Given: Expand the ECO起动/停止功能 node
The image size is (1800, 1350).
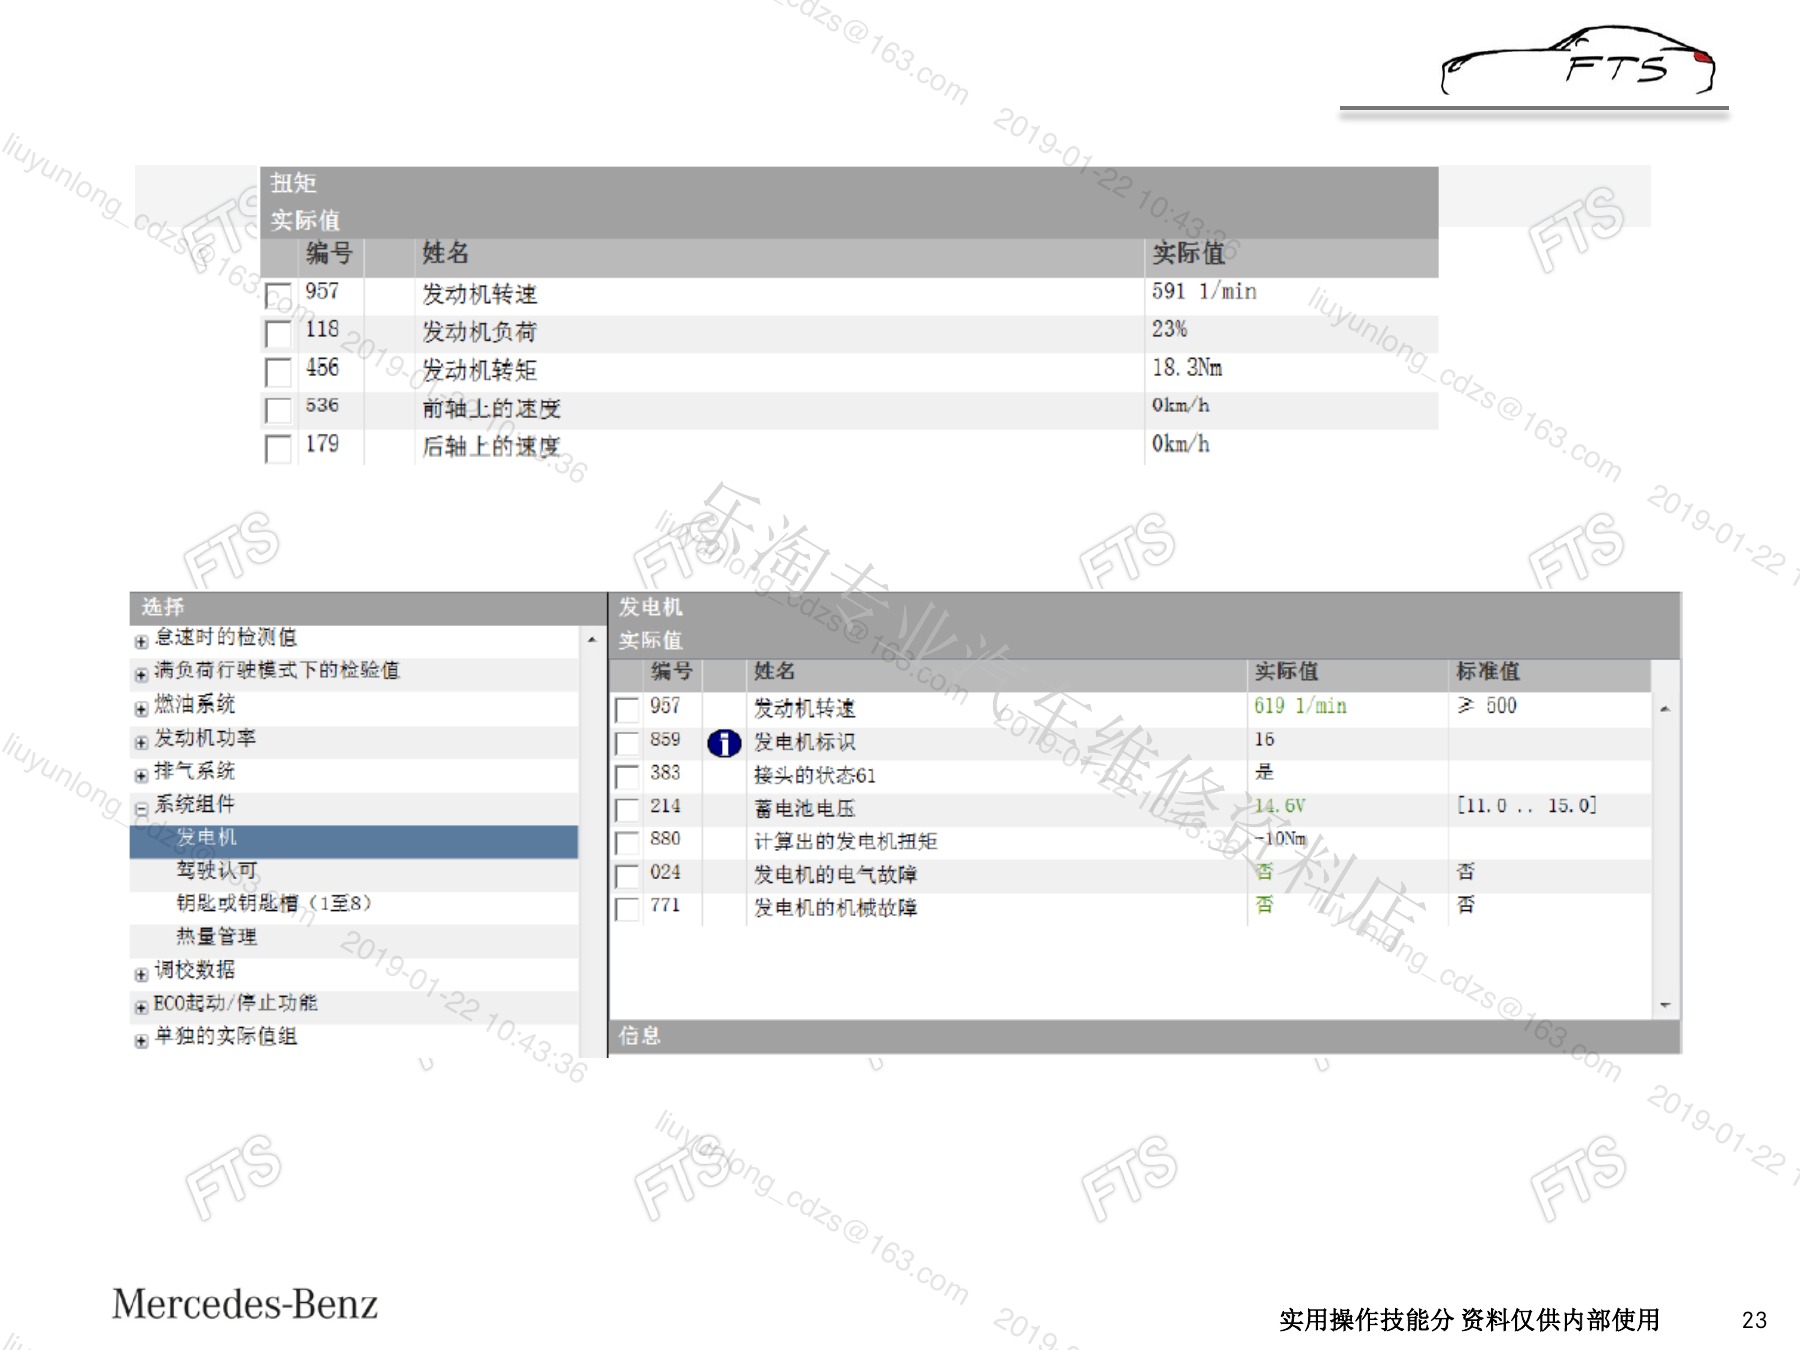Looking at the screenshot, I should click(x=141, y=1007).
